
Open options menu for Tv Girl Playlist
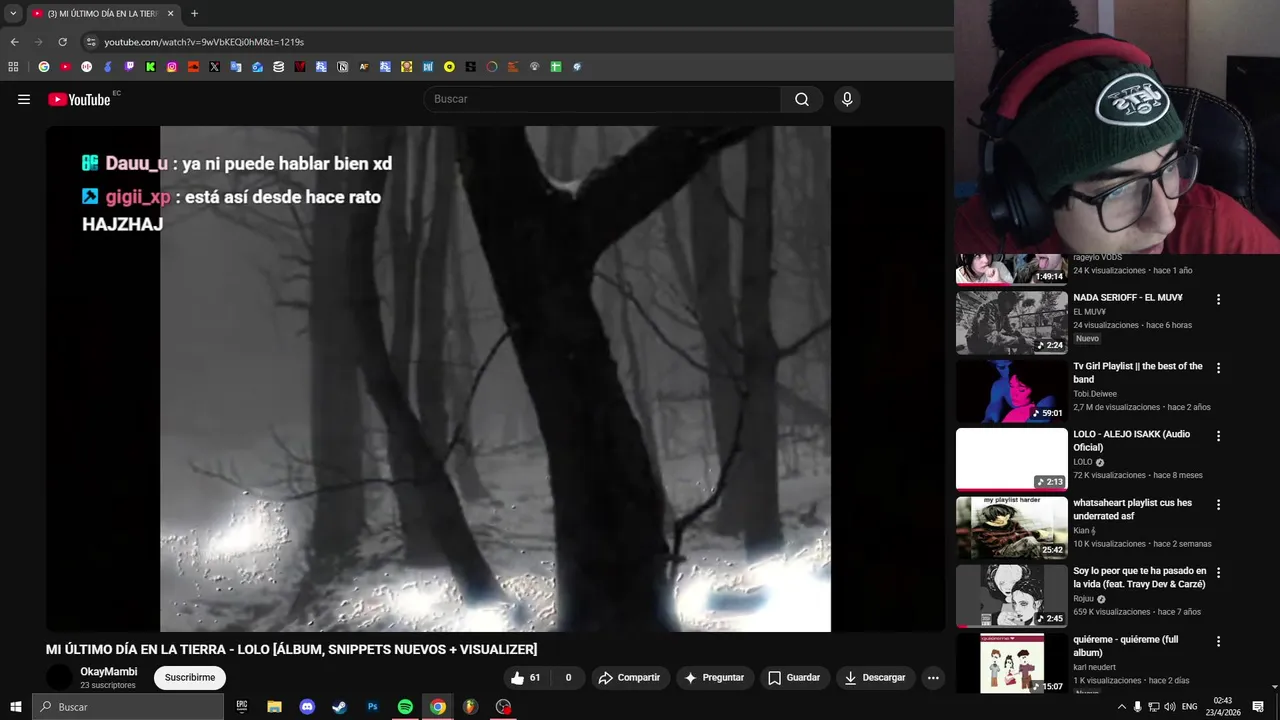pos(1218,368)
